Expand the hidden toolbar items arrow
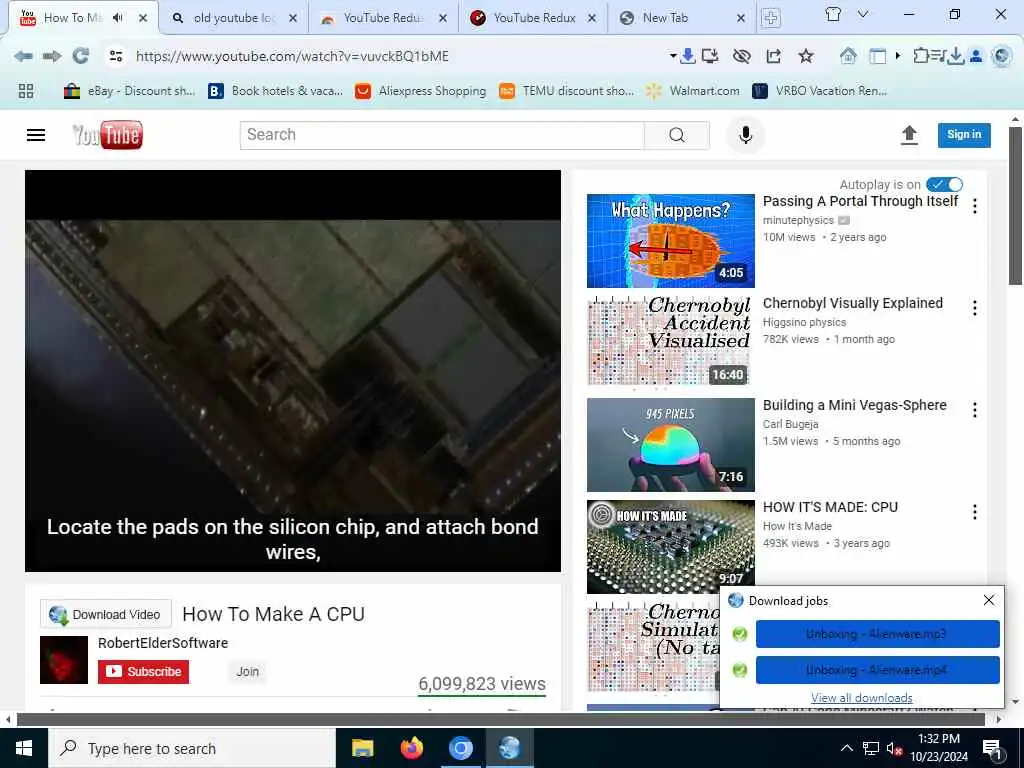Image resolution: width=1024 pixels, height=768 pixels. [x=898, y=56]
